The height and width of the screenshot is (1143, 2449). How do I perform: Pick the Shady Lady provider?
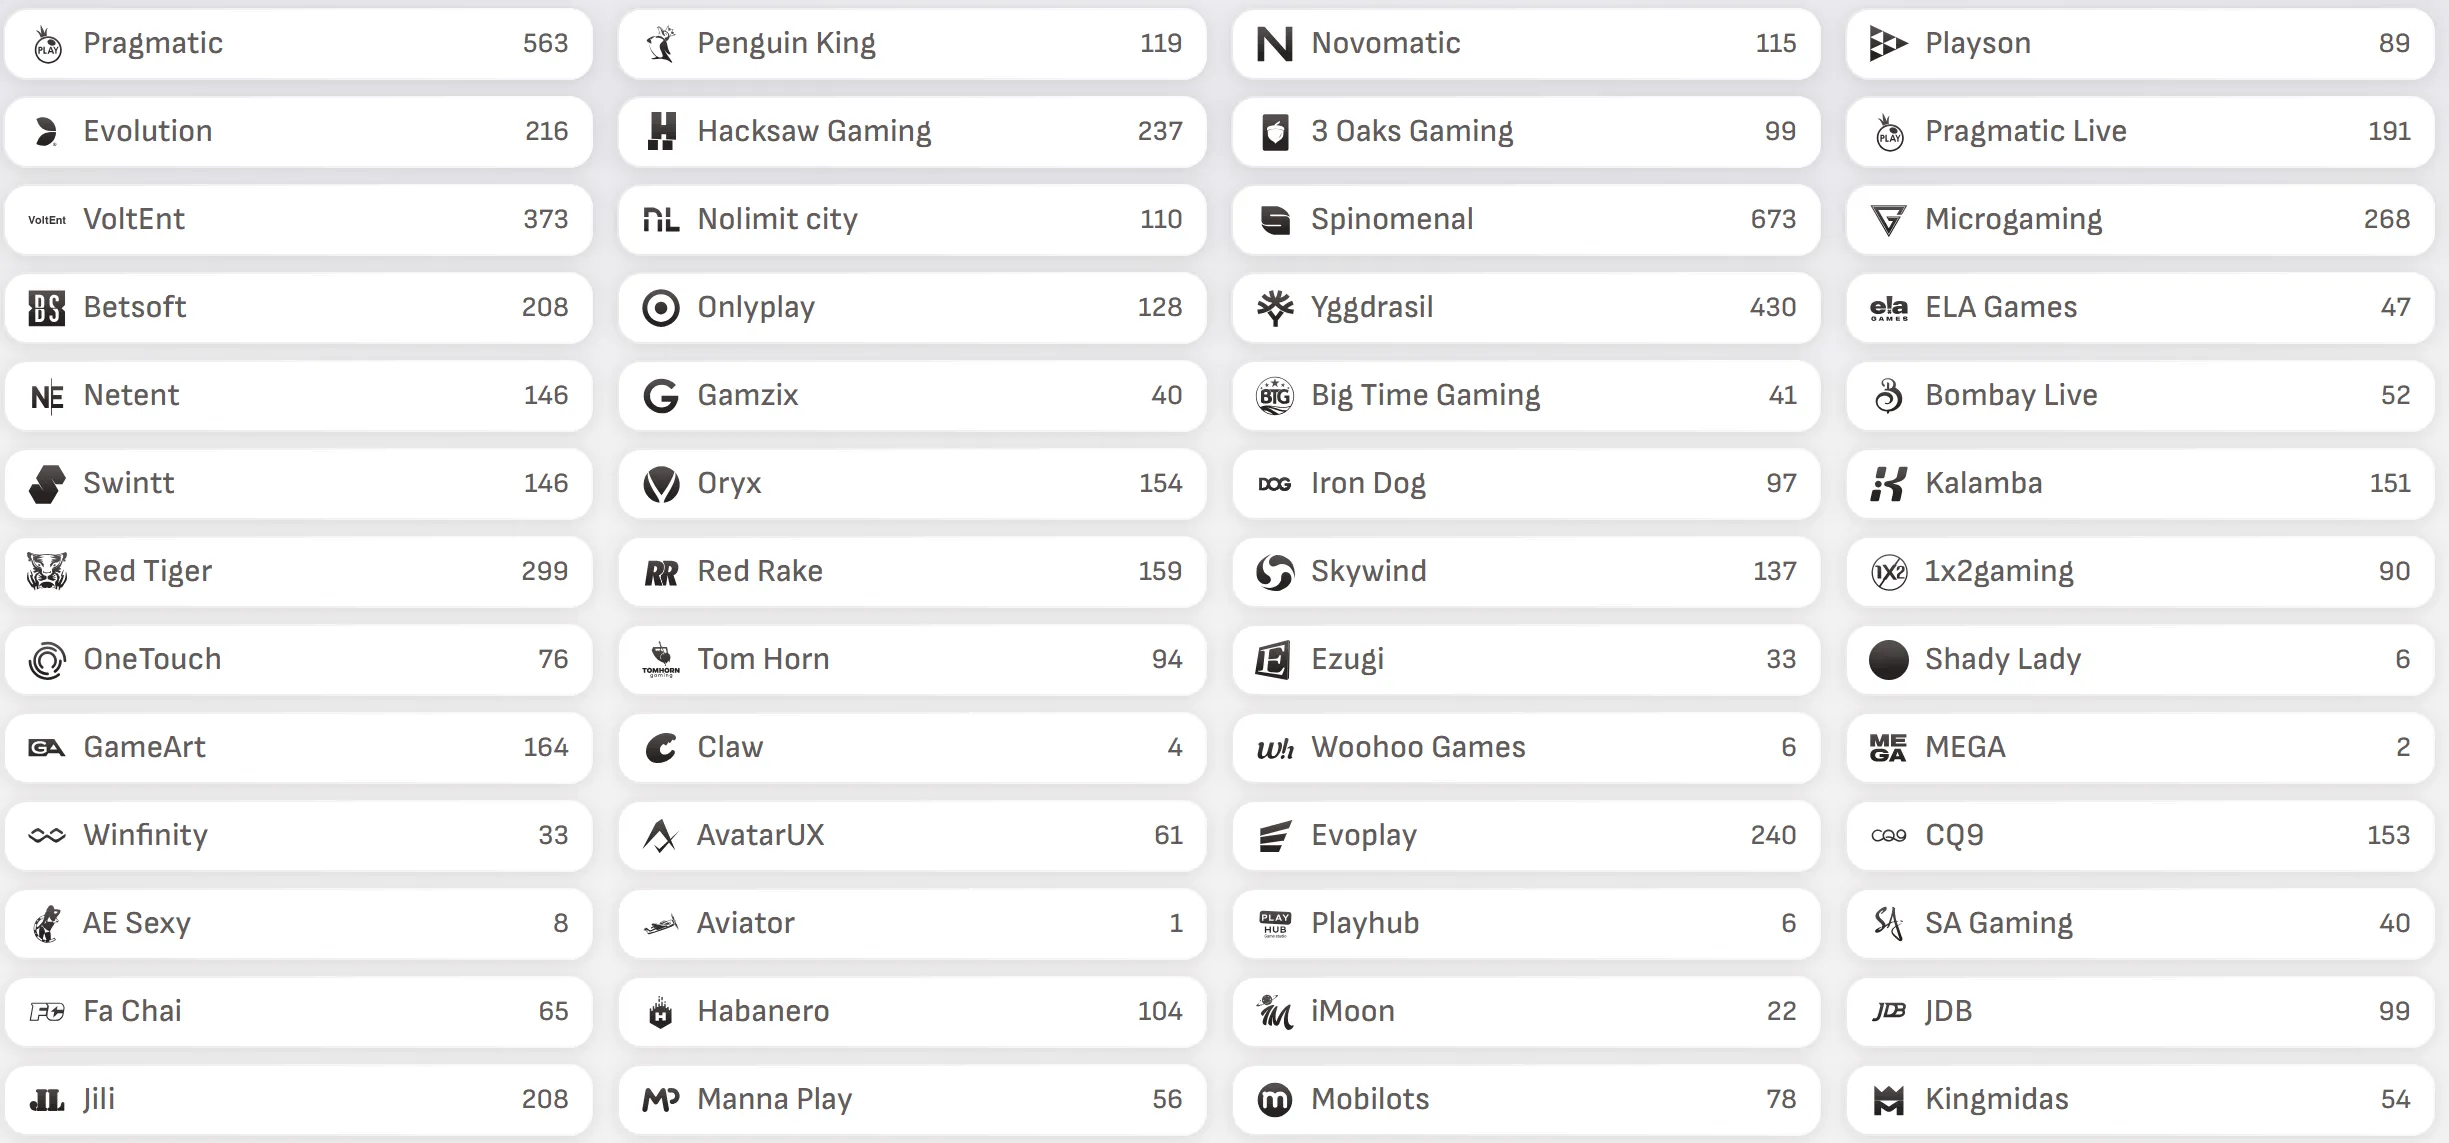coord(2139,660)
